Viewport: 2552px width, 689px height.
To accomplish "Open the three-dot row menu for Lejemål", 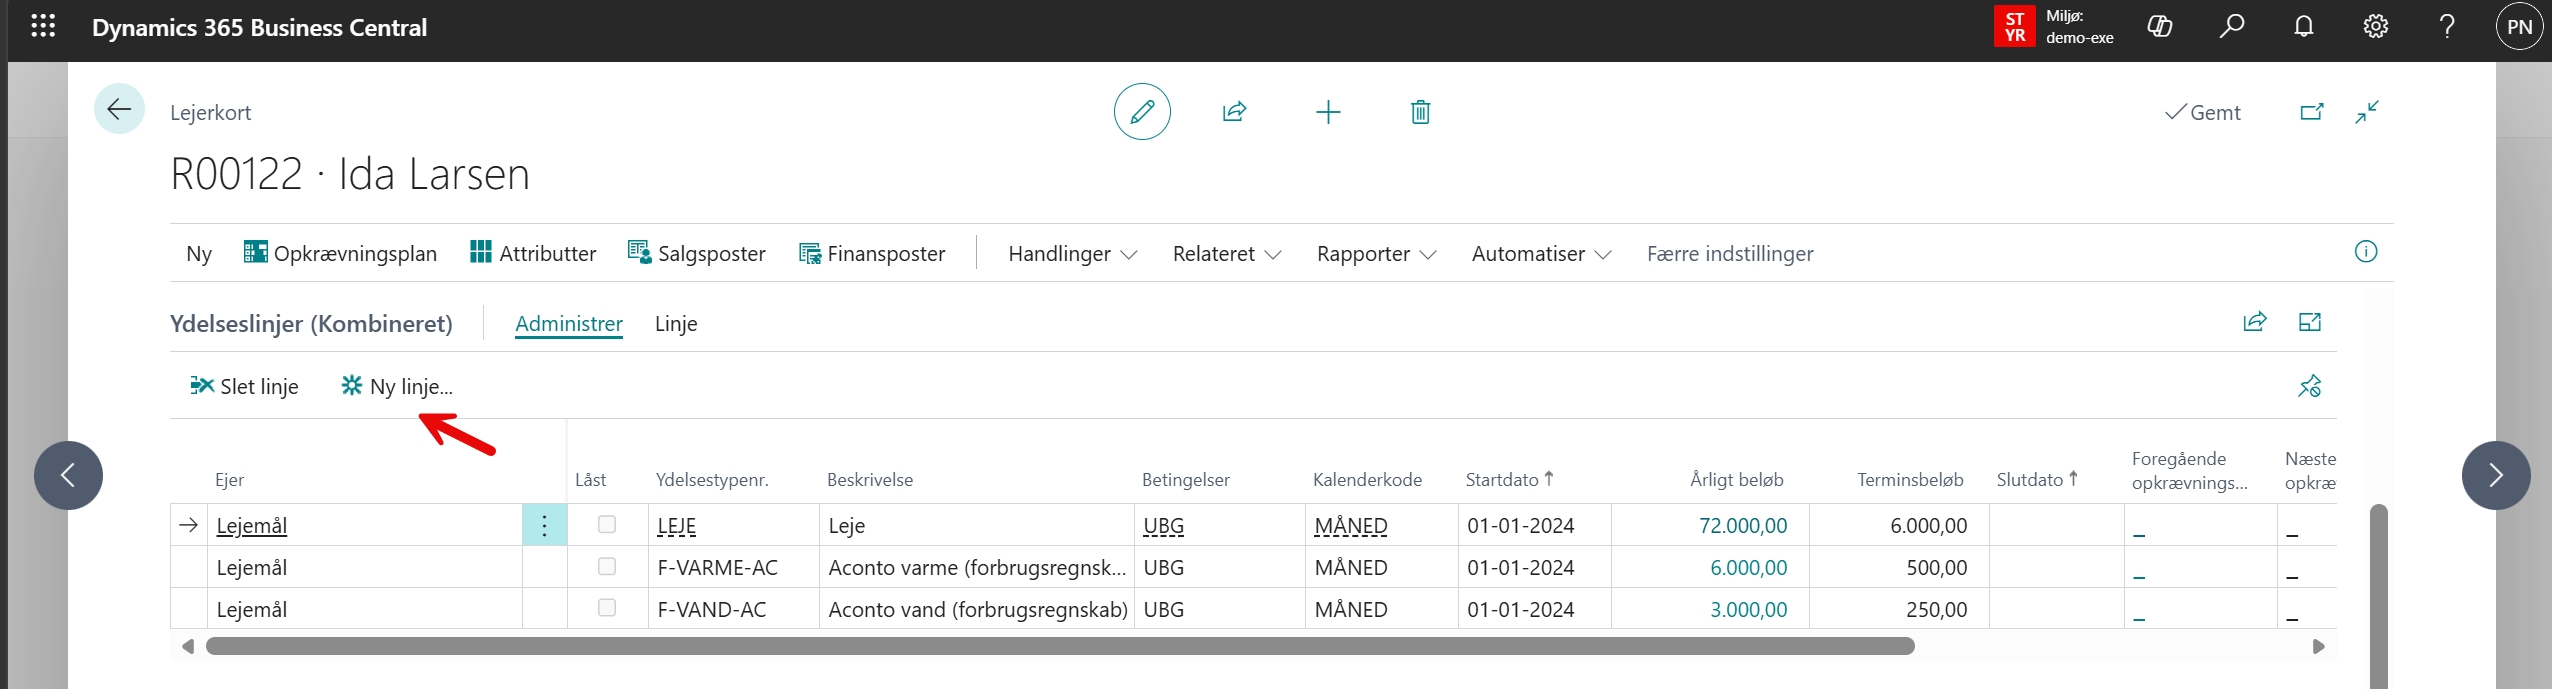I will pyautogui.click(x=544, y=525).
